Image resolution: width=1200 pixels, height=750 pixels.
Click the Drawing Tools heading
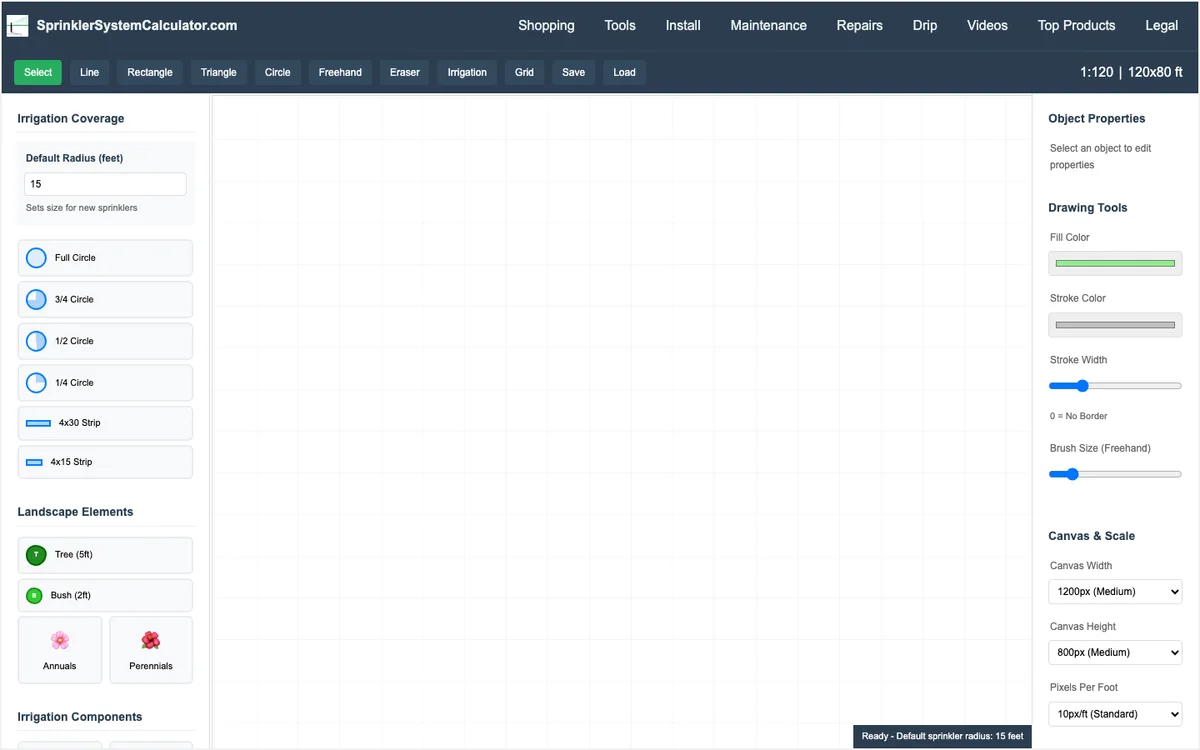point(1088,208)
